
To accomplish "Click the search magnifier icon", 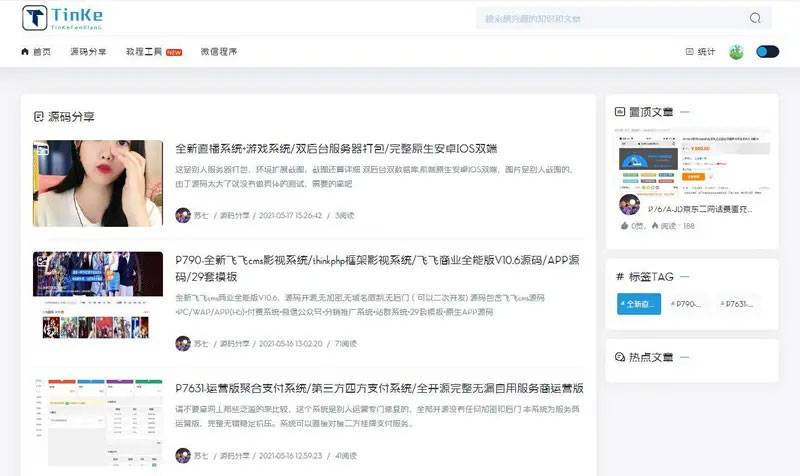I will tap(755, 18).
